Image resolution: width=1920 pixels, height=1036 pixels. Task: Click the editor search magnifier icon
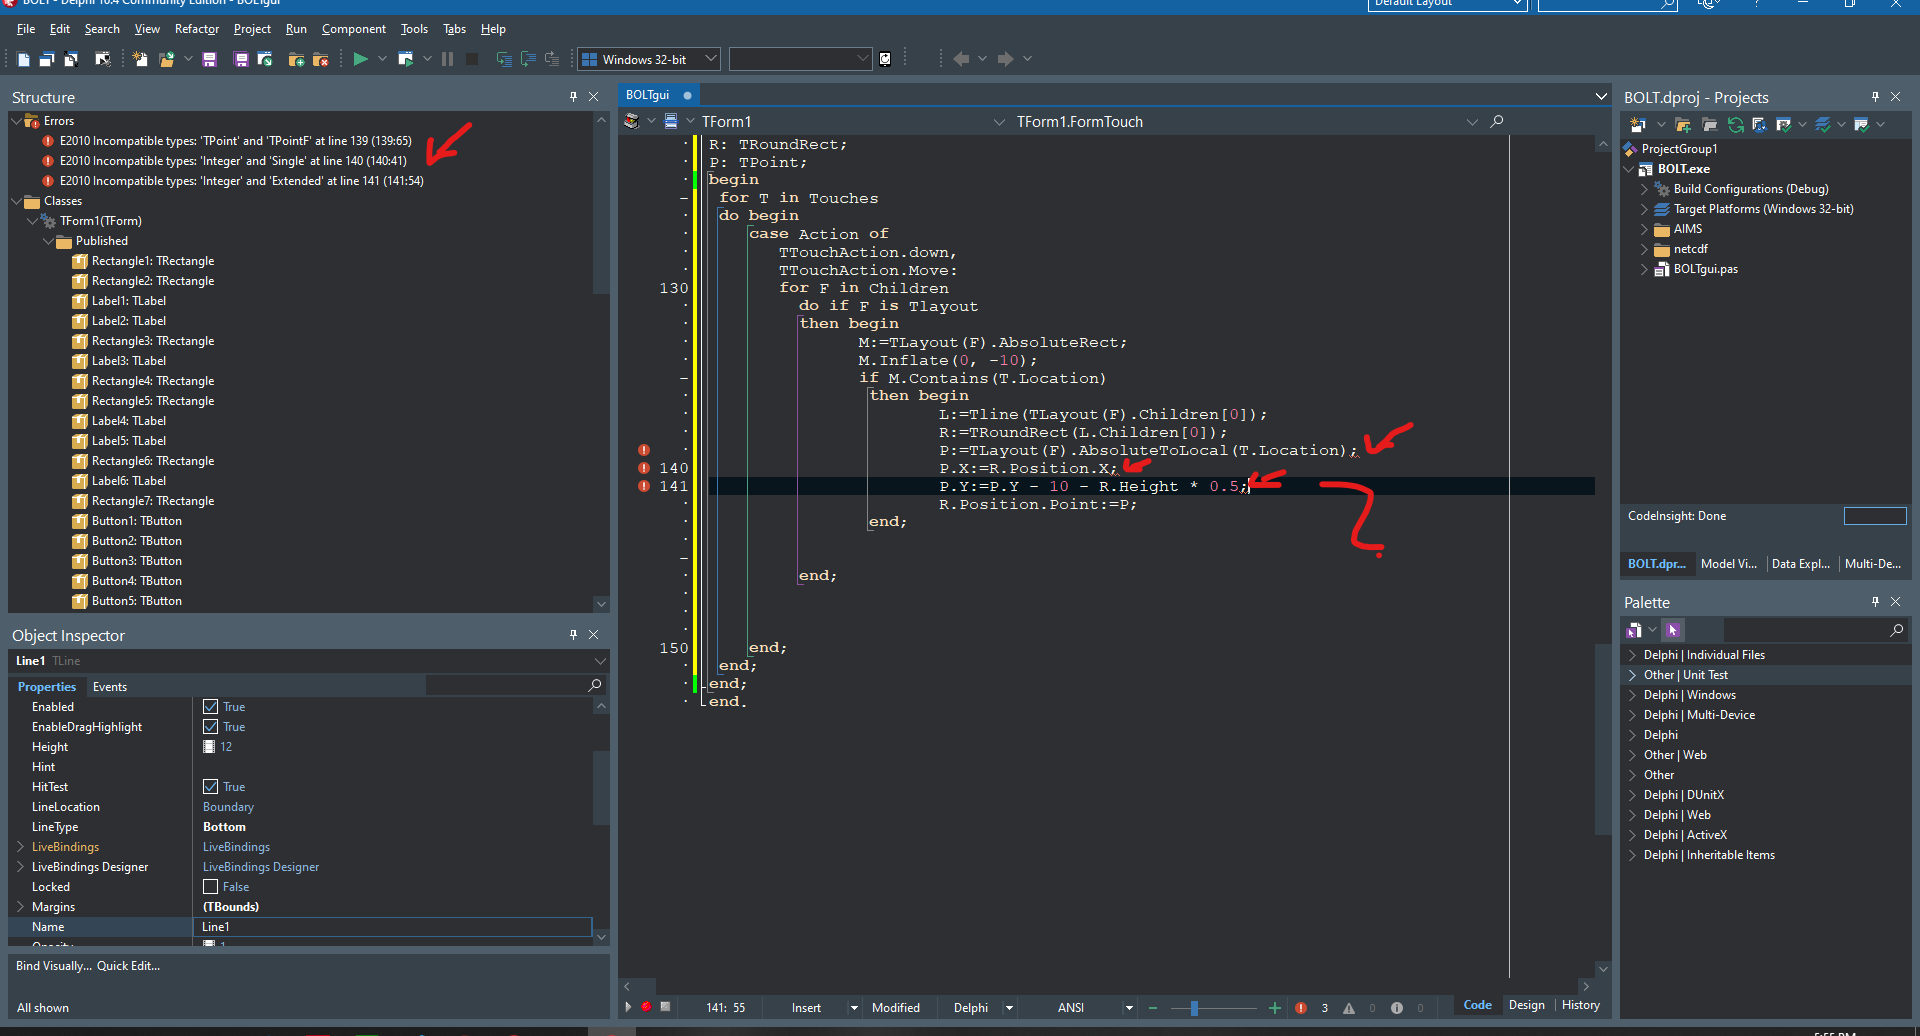pos(1497,121)
